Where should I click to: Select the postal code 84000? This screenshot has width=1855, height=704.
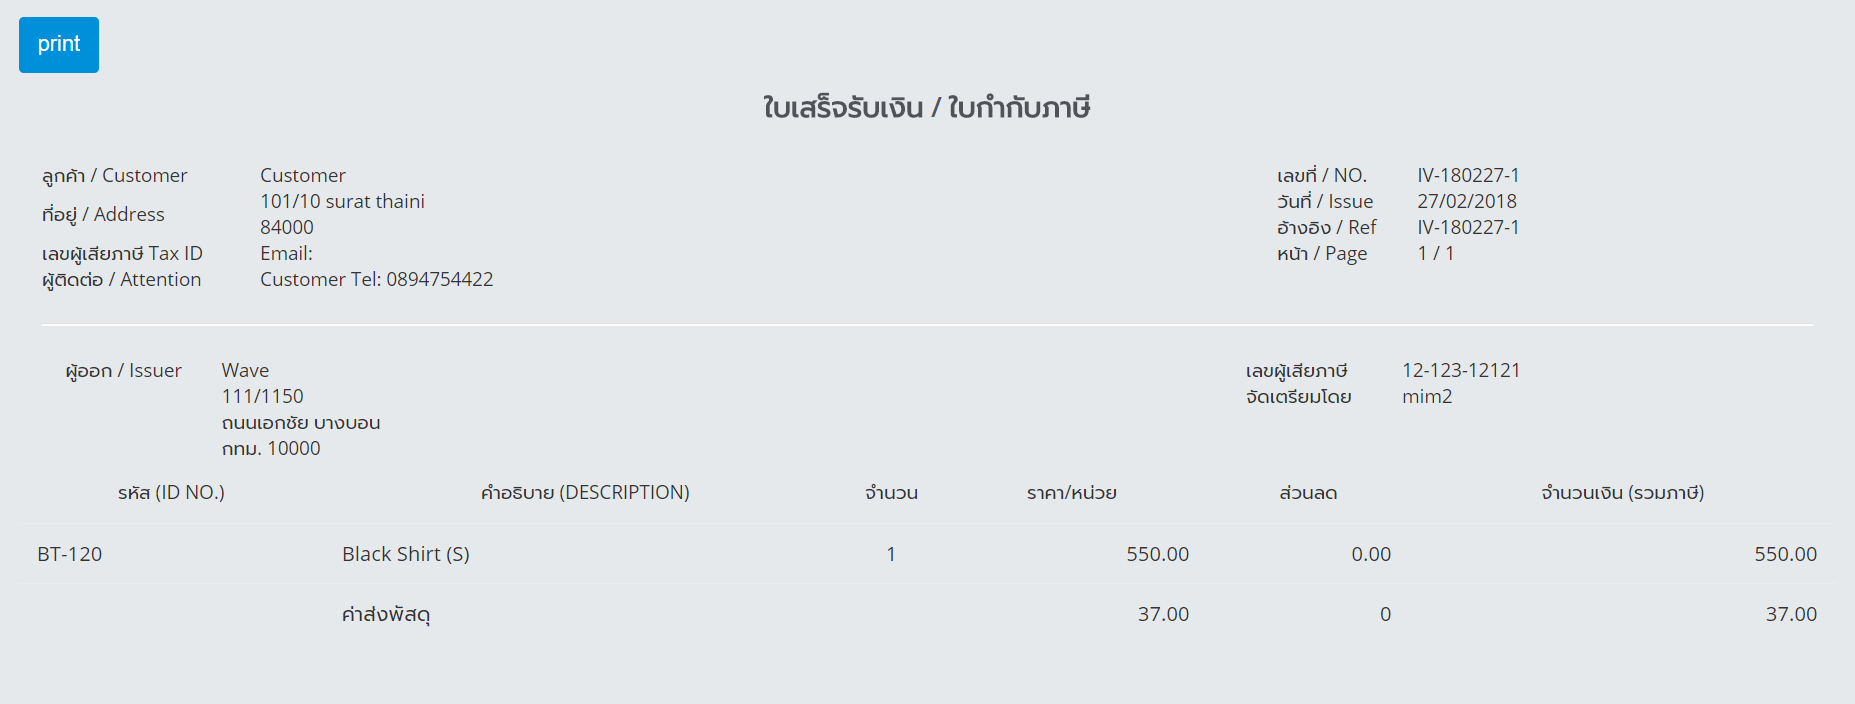click(x=287, y=227)
